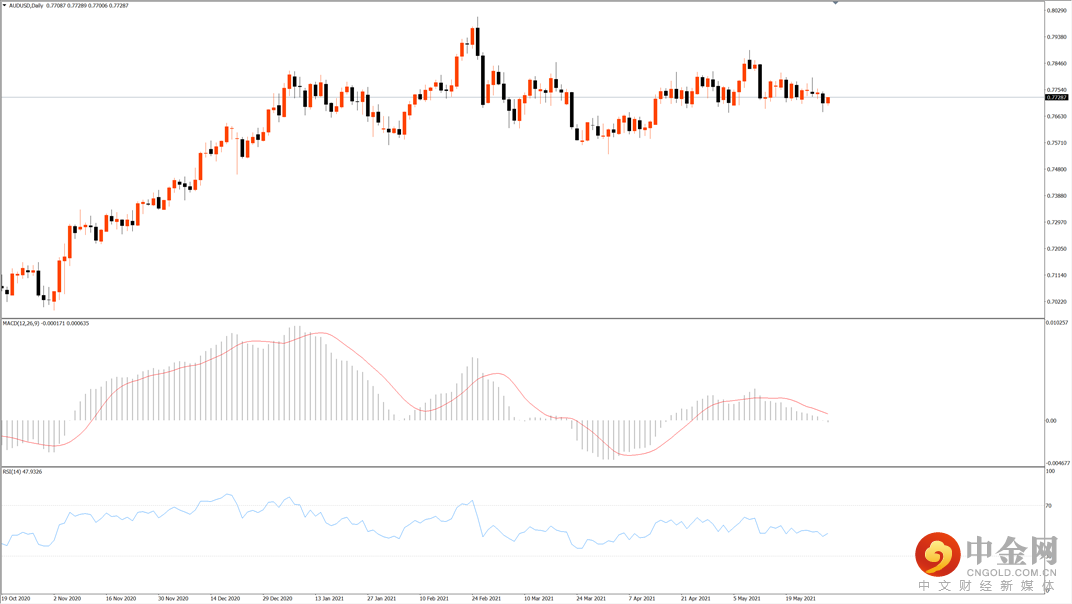Click the 0.77540 price axis label
The height and width of the screenshot is (604, 1072).
(x=1056, y=90)
